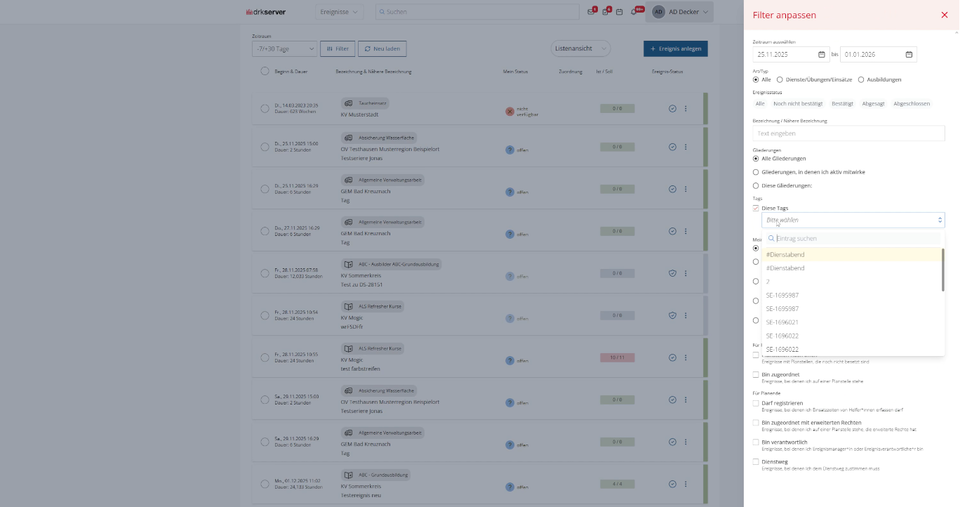Focus the Bezeichnung text input field
The width and height of the screenshot is (960, 507).
tap(848, 133)
